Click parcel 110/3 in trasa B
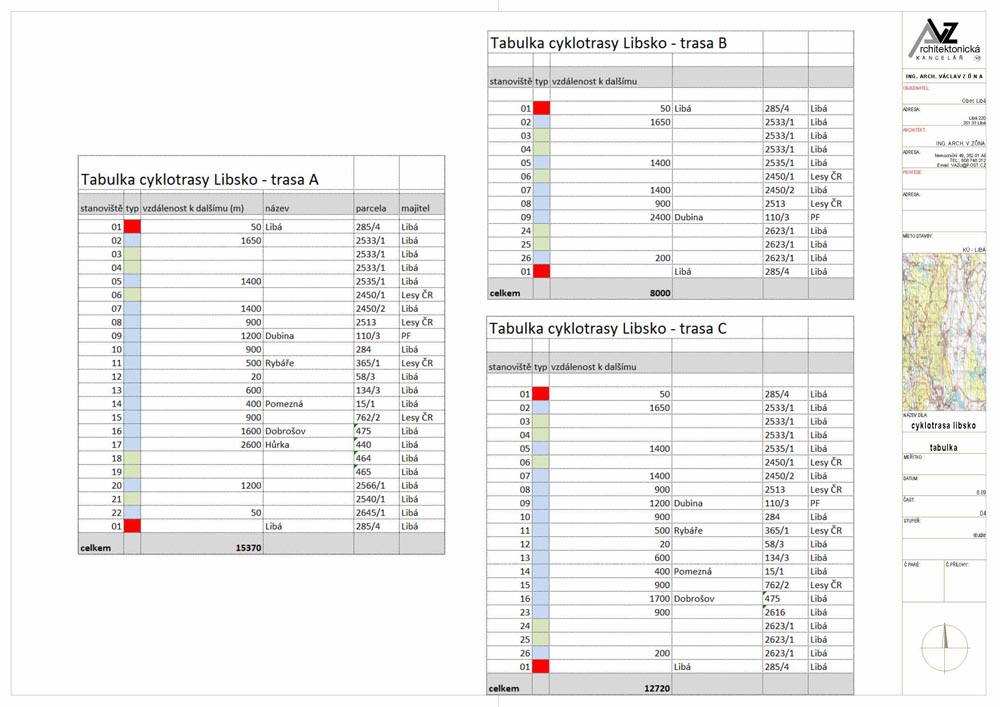The width and height of the screenshot is (1000, 707). (777, 217)
